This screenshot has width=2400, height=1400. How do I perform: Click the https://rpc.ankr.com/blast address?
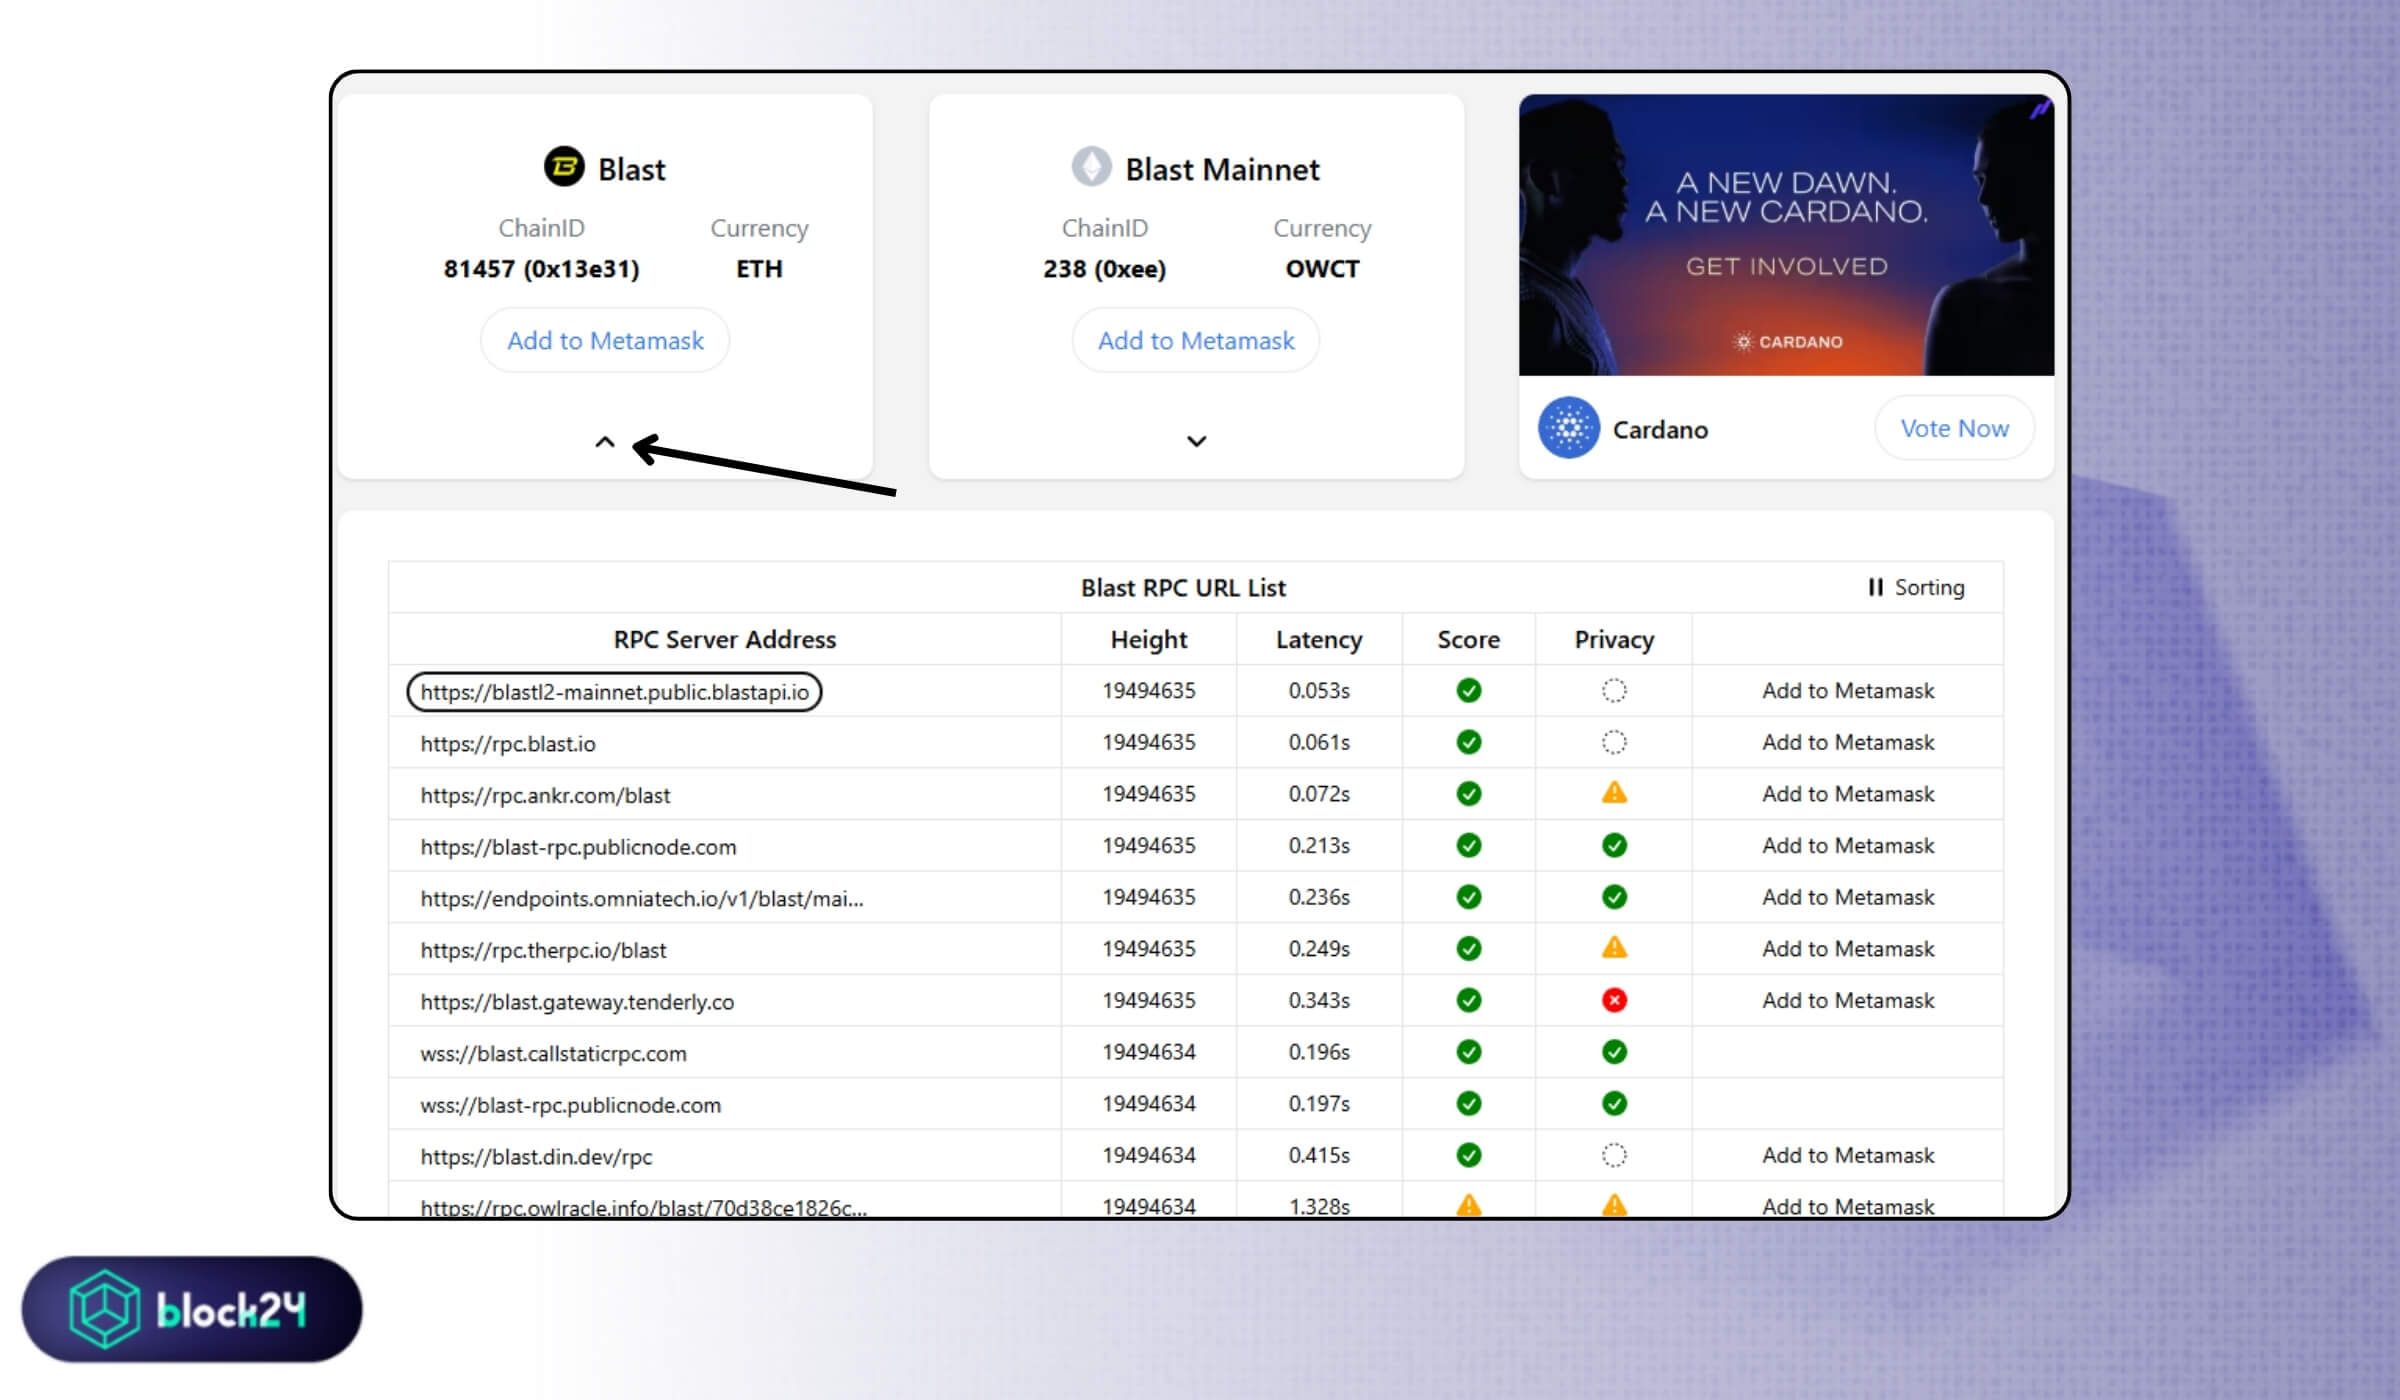tap(545, 795)
